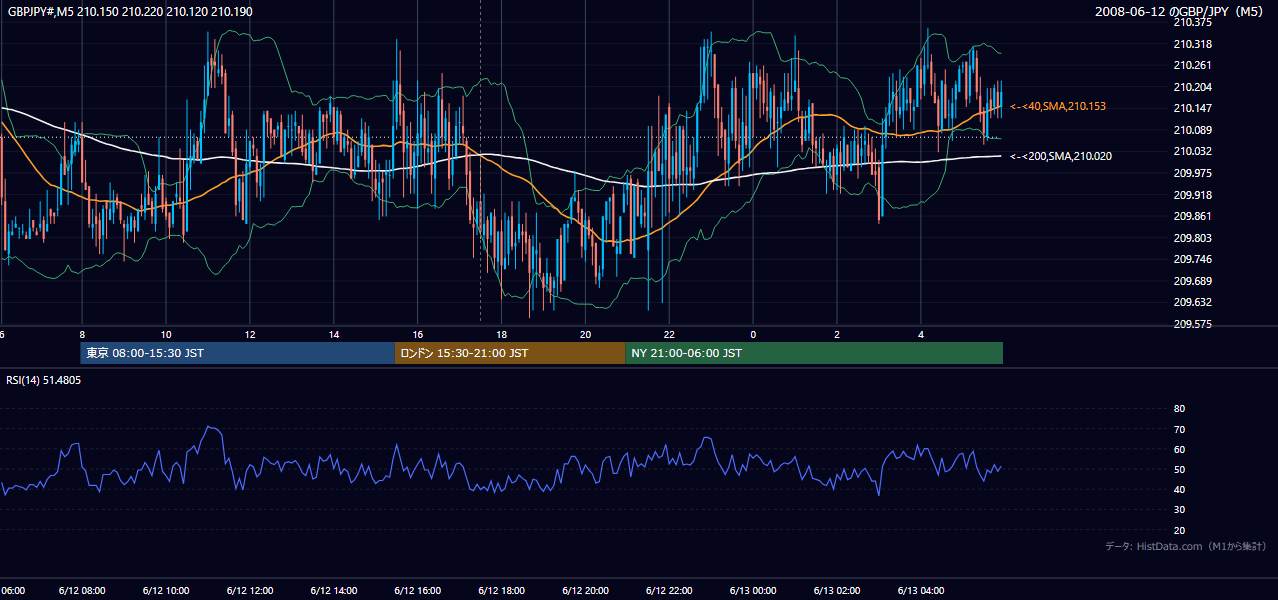Click the 209.689 price axis label

(x=1193, y=281)
